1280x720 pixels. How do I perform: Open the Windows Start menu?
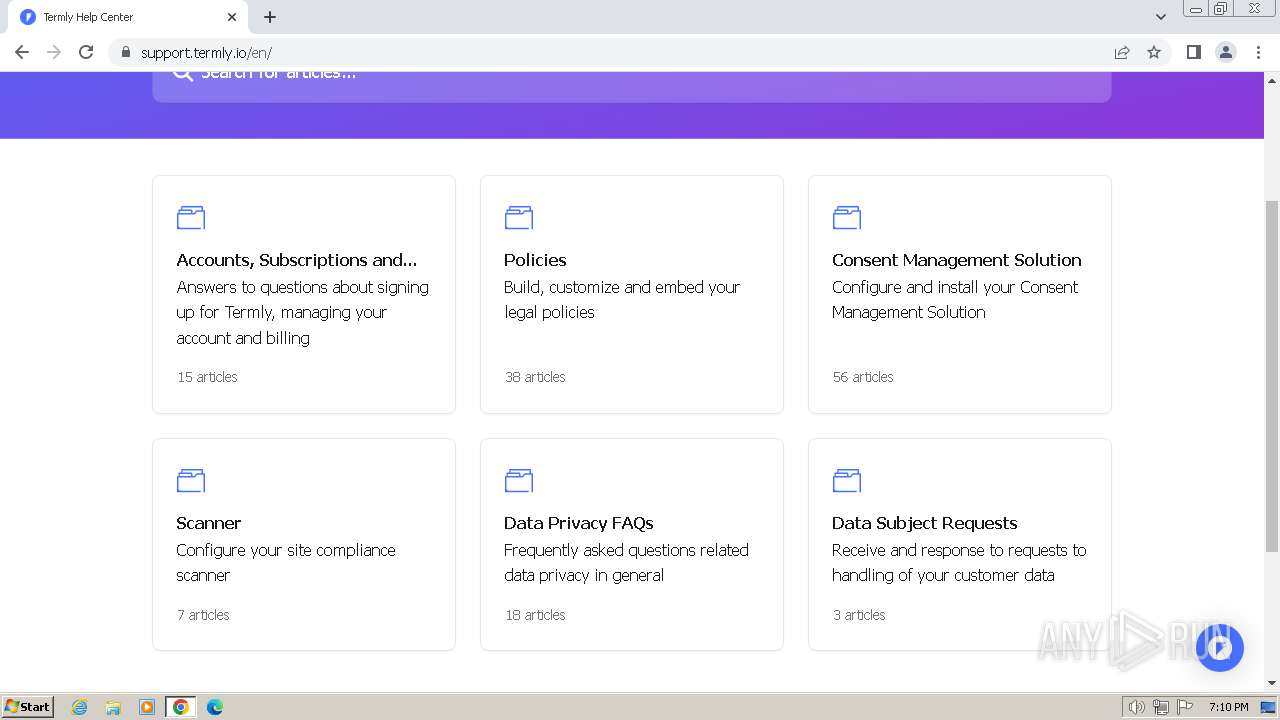tap(28, 706)
